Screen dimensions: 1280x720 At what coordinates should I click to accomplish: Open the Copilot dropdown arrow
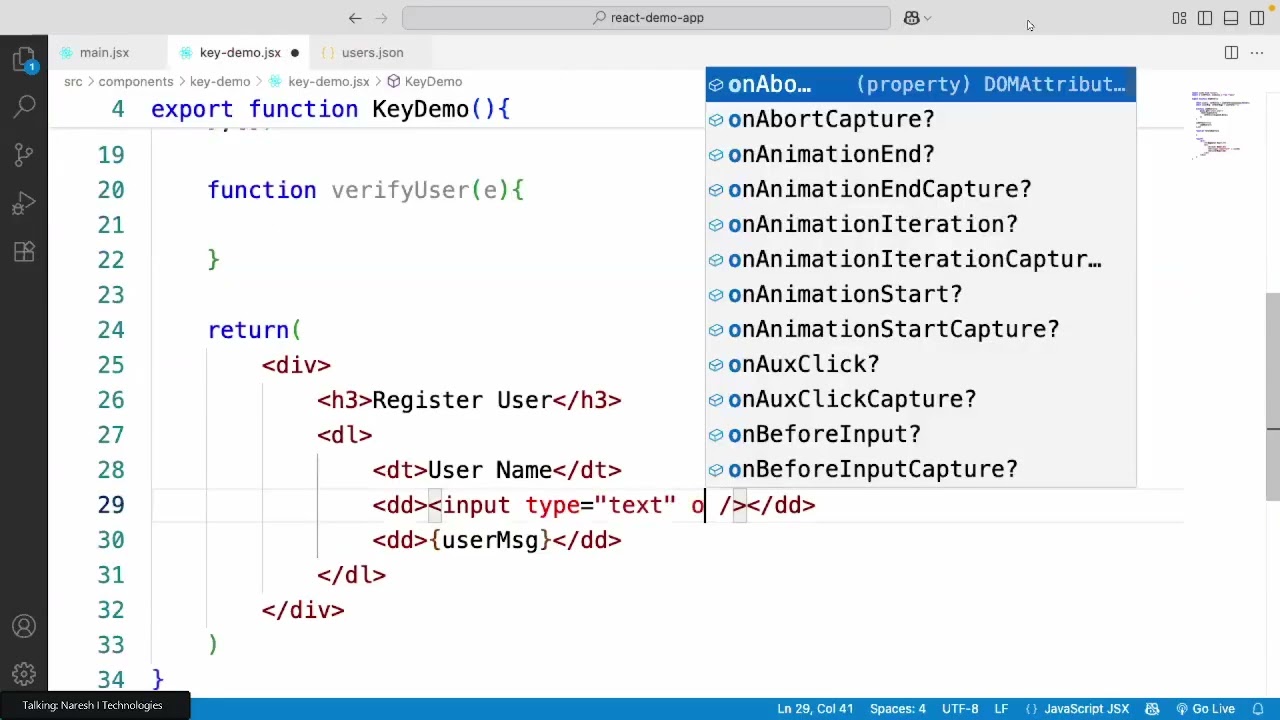click(x=928, y=18)
